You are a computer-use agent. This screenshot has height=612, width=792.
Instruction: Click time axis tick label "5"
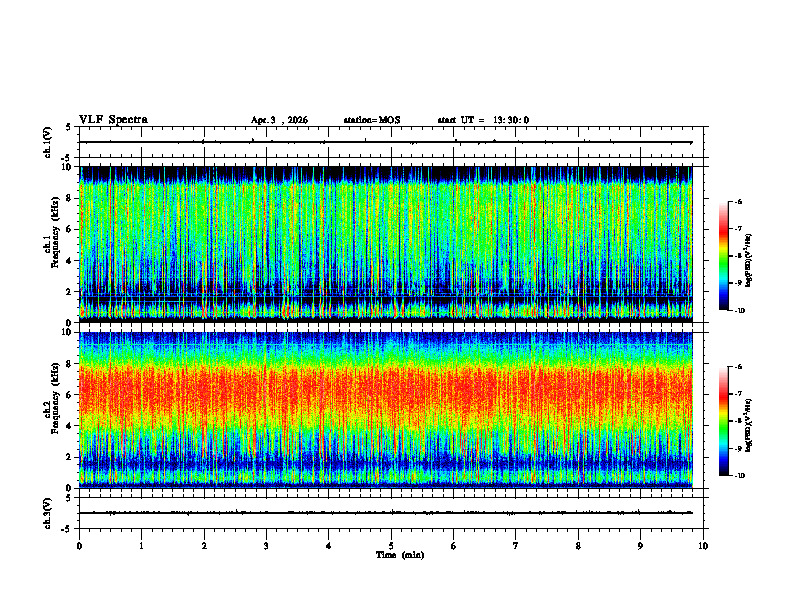click(x=391, y=546)
